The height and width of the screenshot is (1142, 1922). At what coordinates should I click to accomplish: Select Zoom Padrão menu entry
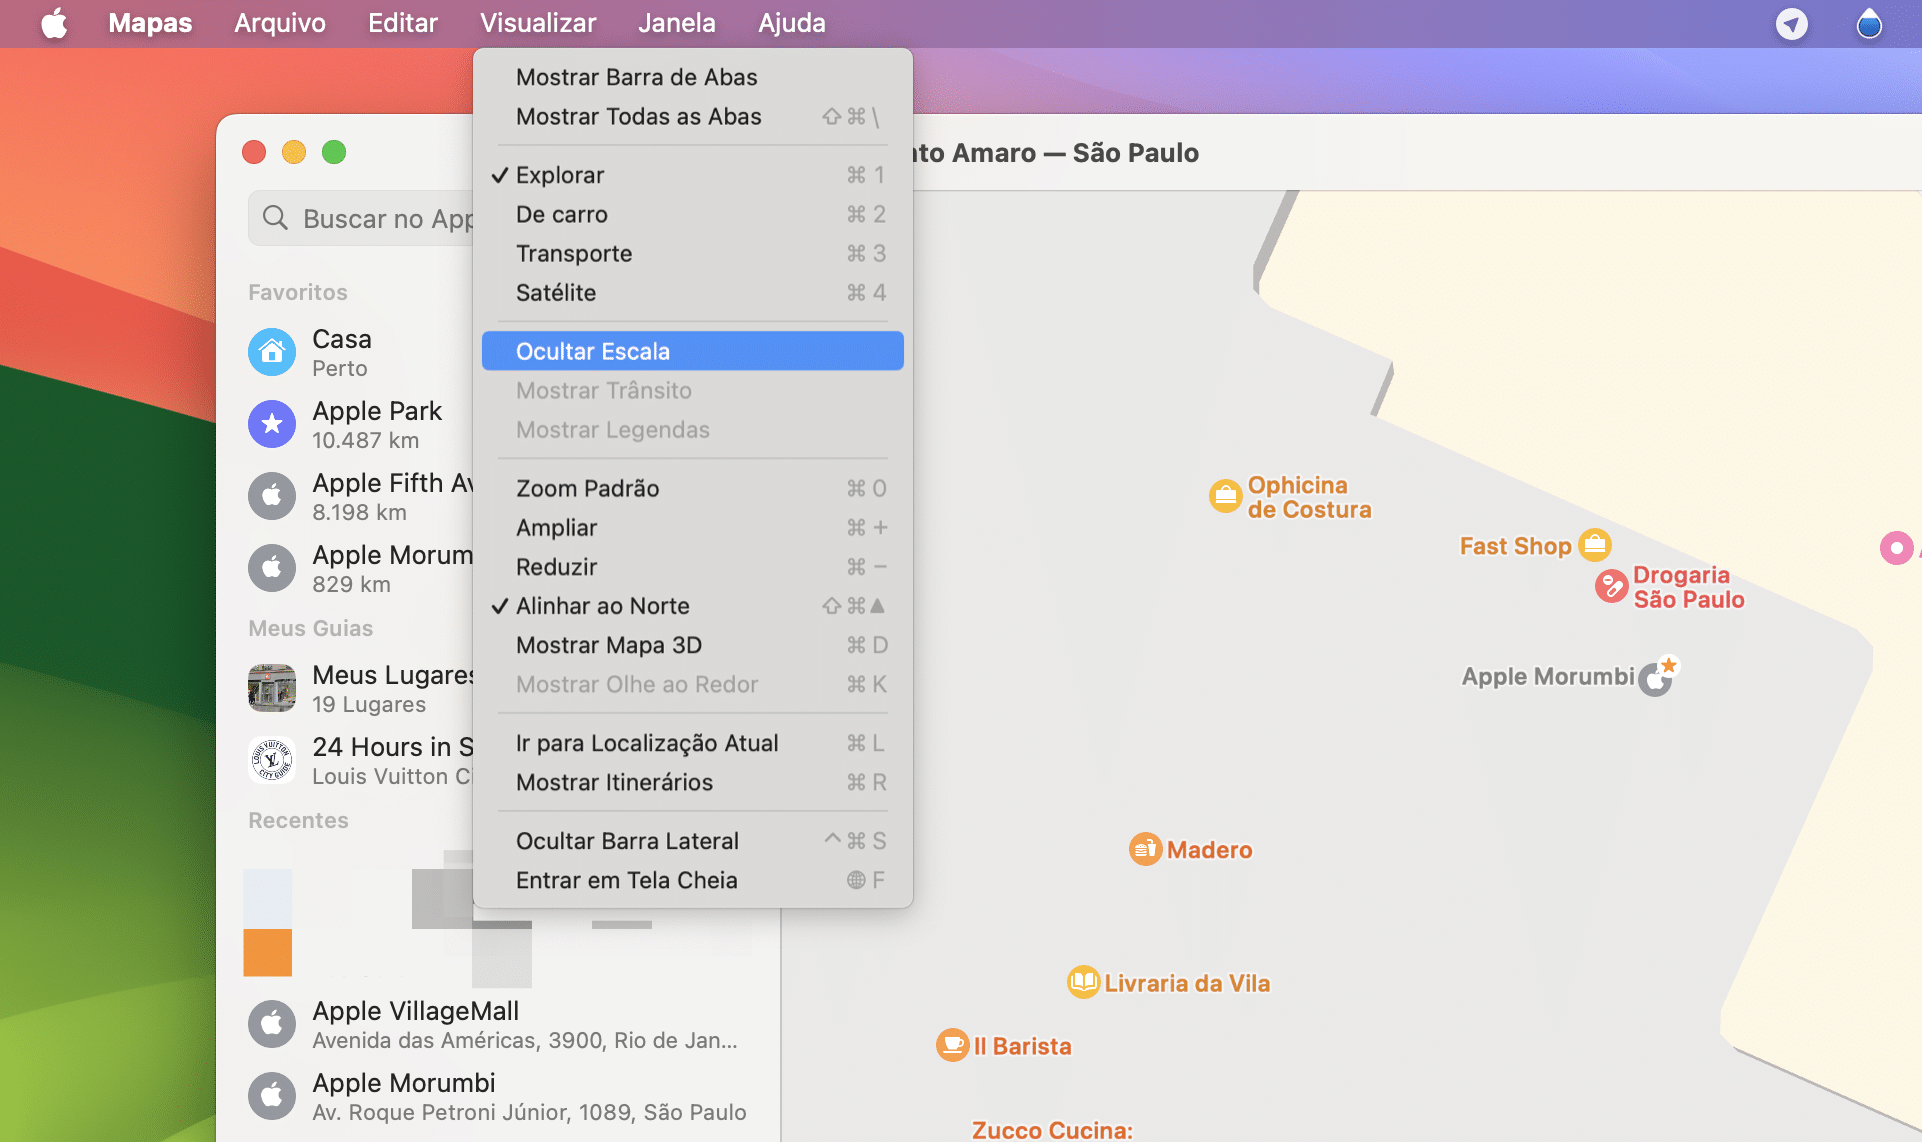point(692,488)
